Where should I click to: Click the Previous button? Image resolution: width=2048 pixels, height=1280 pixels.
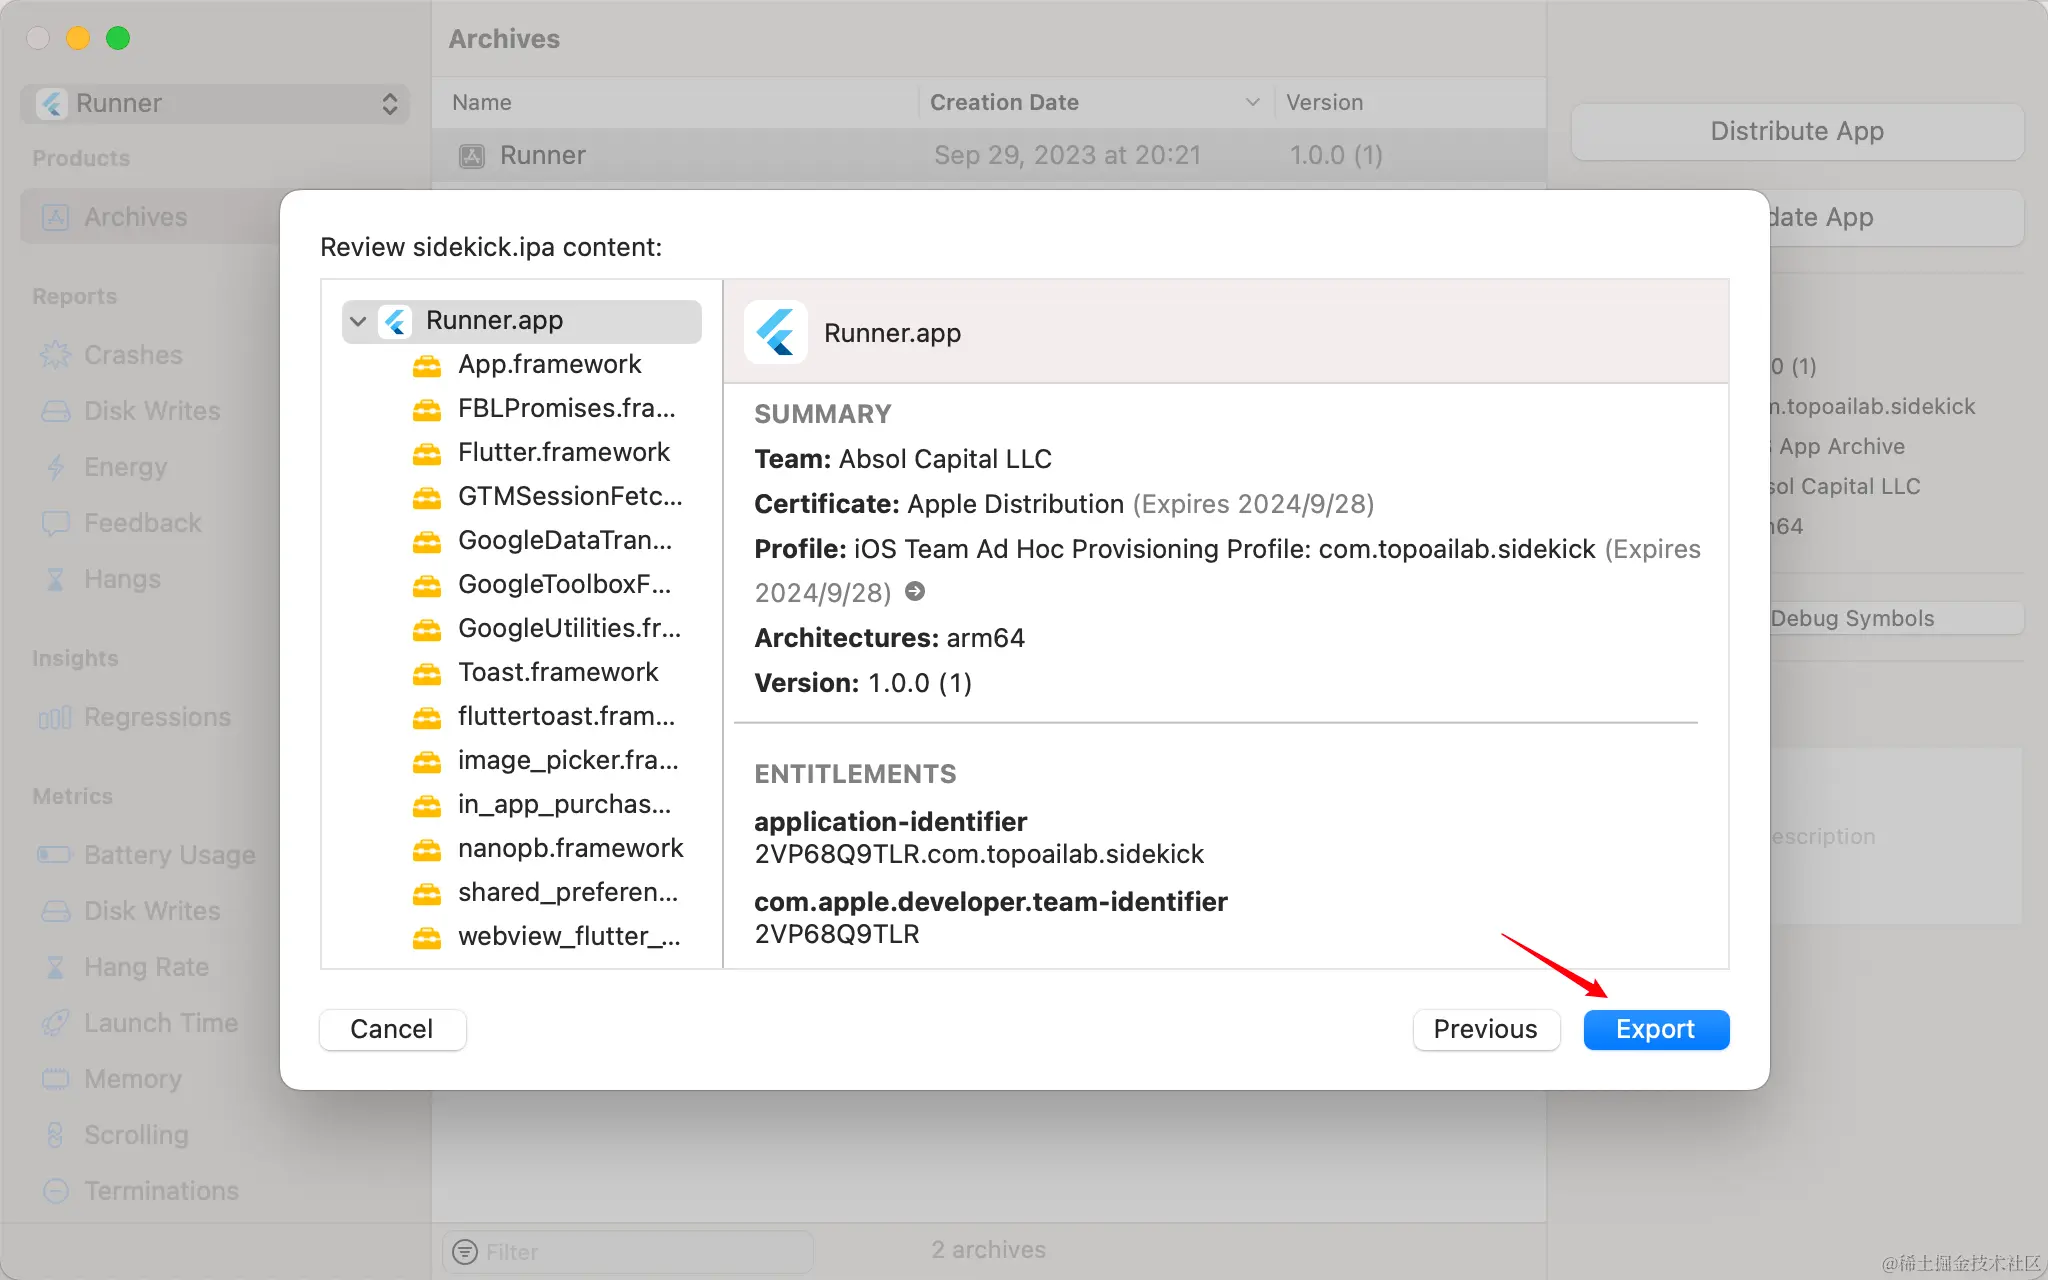(x=1485, y=1029)
